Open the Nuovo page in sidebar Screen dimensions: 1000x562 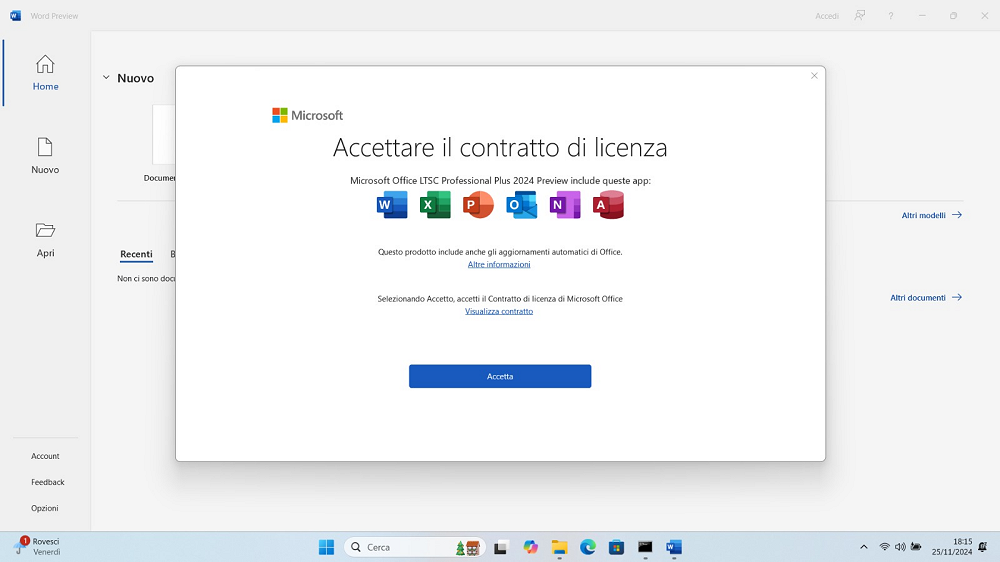[45, 156]
